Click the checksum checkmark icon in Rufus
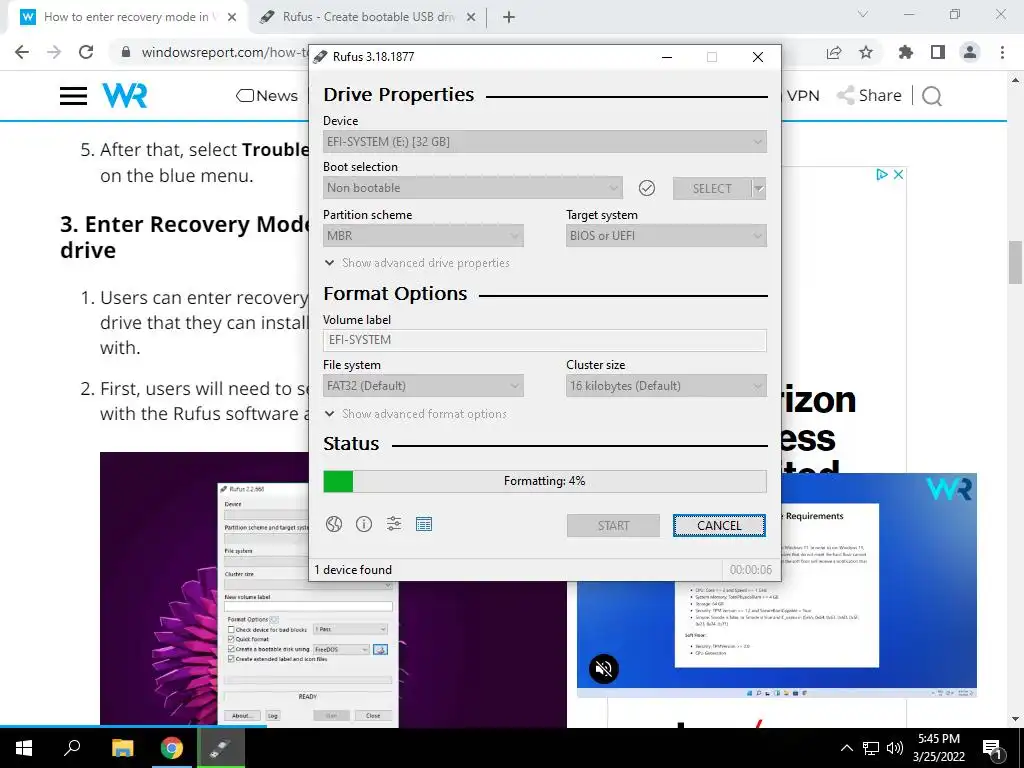Viewport: 1024px width, 768px height. click(647, 188)
